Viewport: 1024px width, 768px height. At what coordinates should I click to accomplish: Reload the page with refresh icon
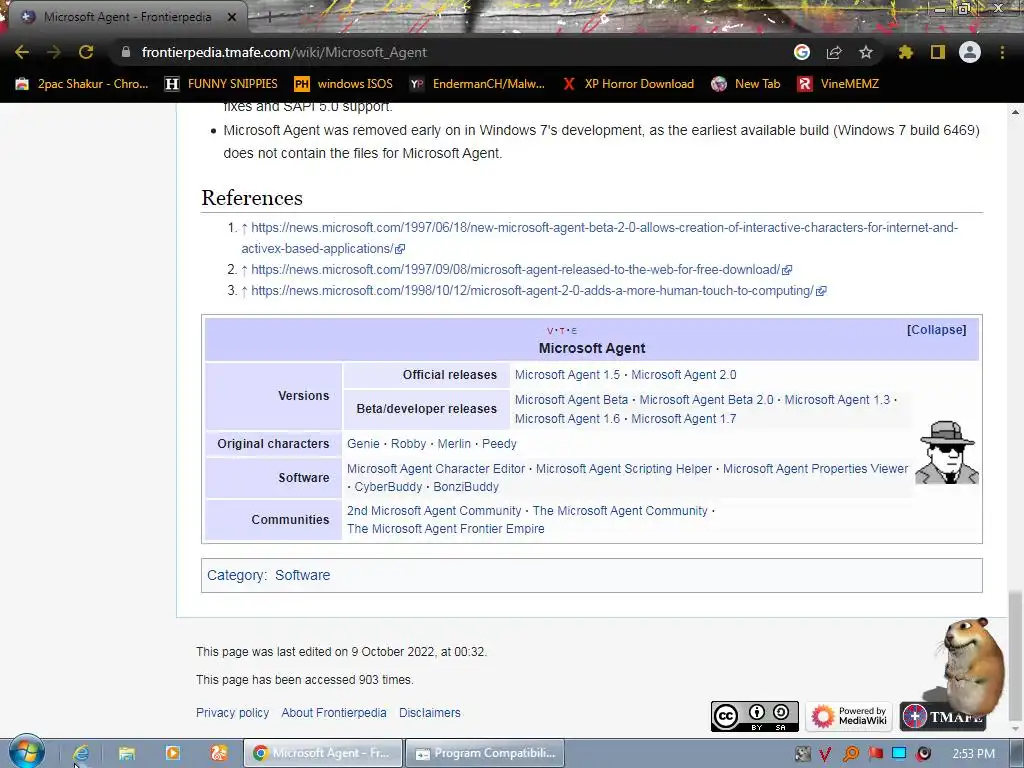pyautogui.click(x=86, y=52)
